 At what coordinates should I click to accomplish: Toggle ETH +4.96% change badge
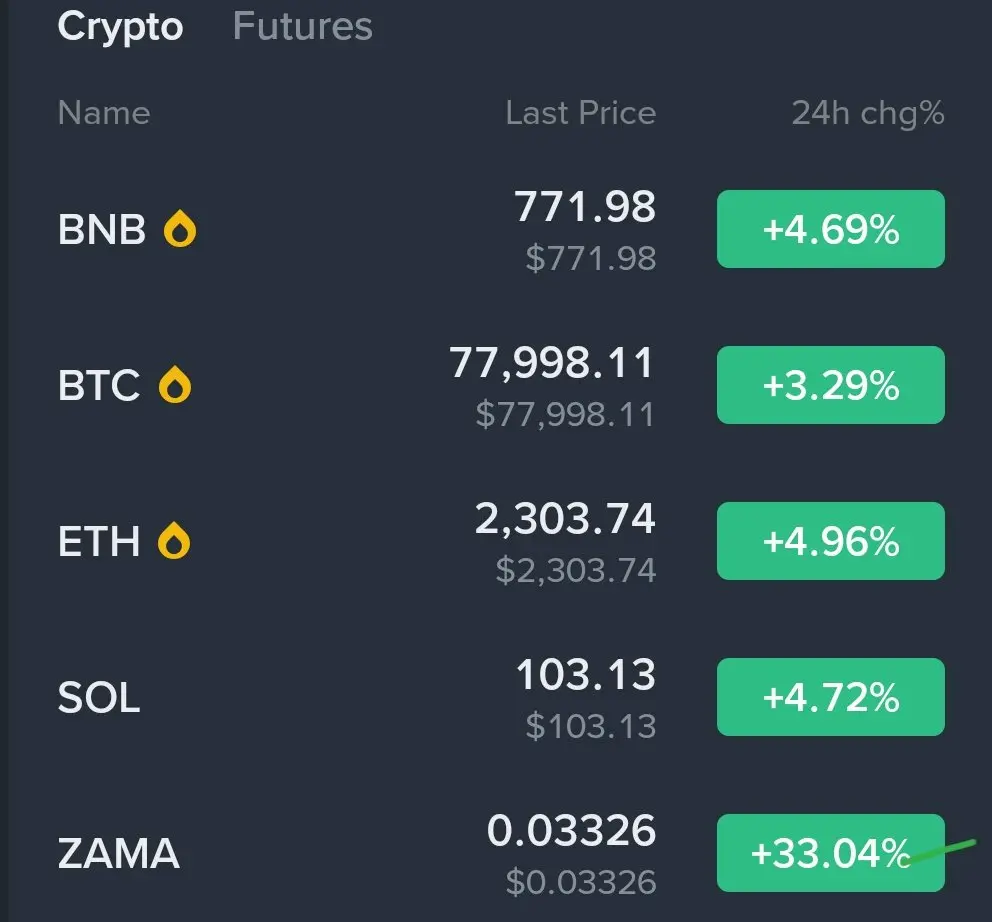pos(830,541)
